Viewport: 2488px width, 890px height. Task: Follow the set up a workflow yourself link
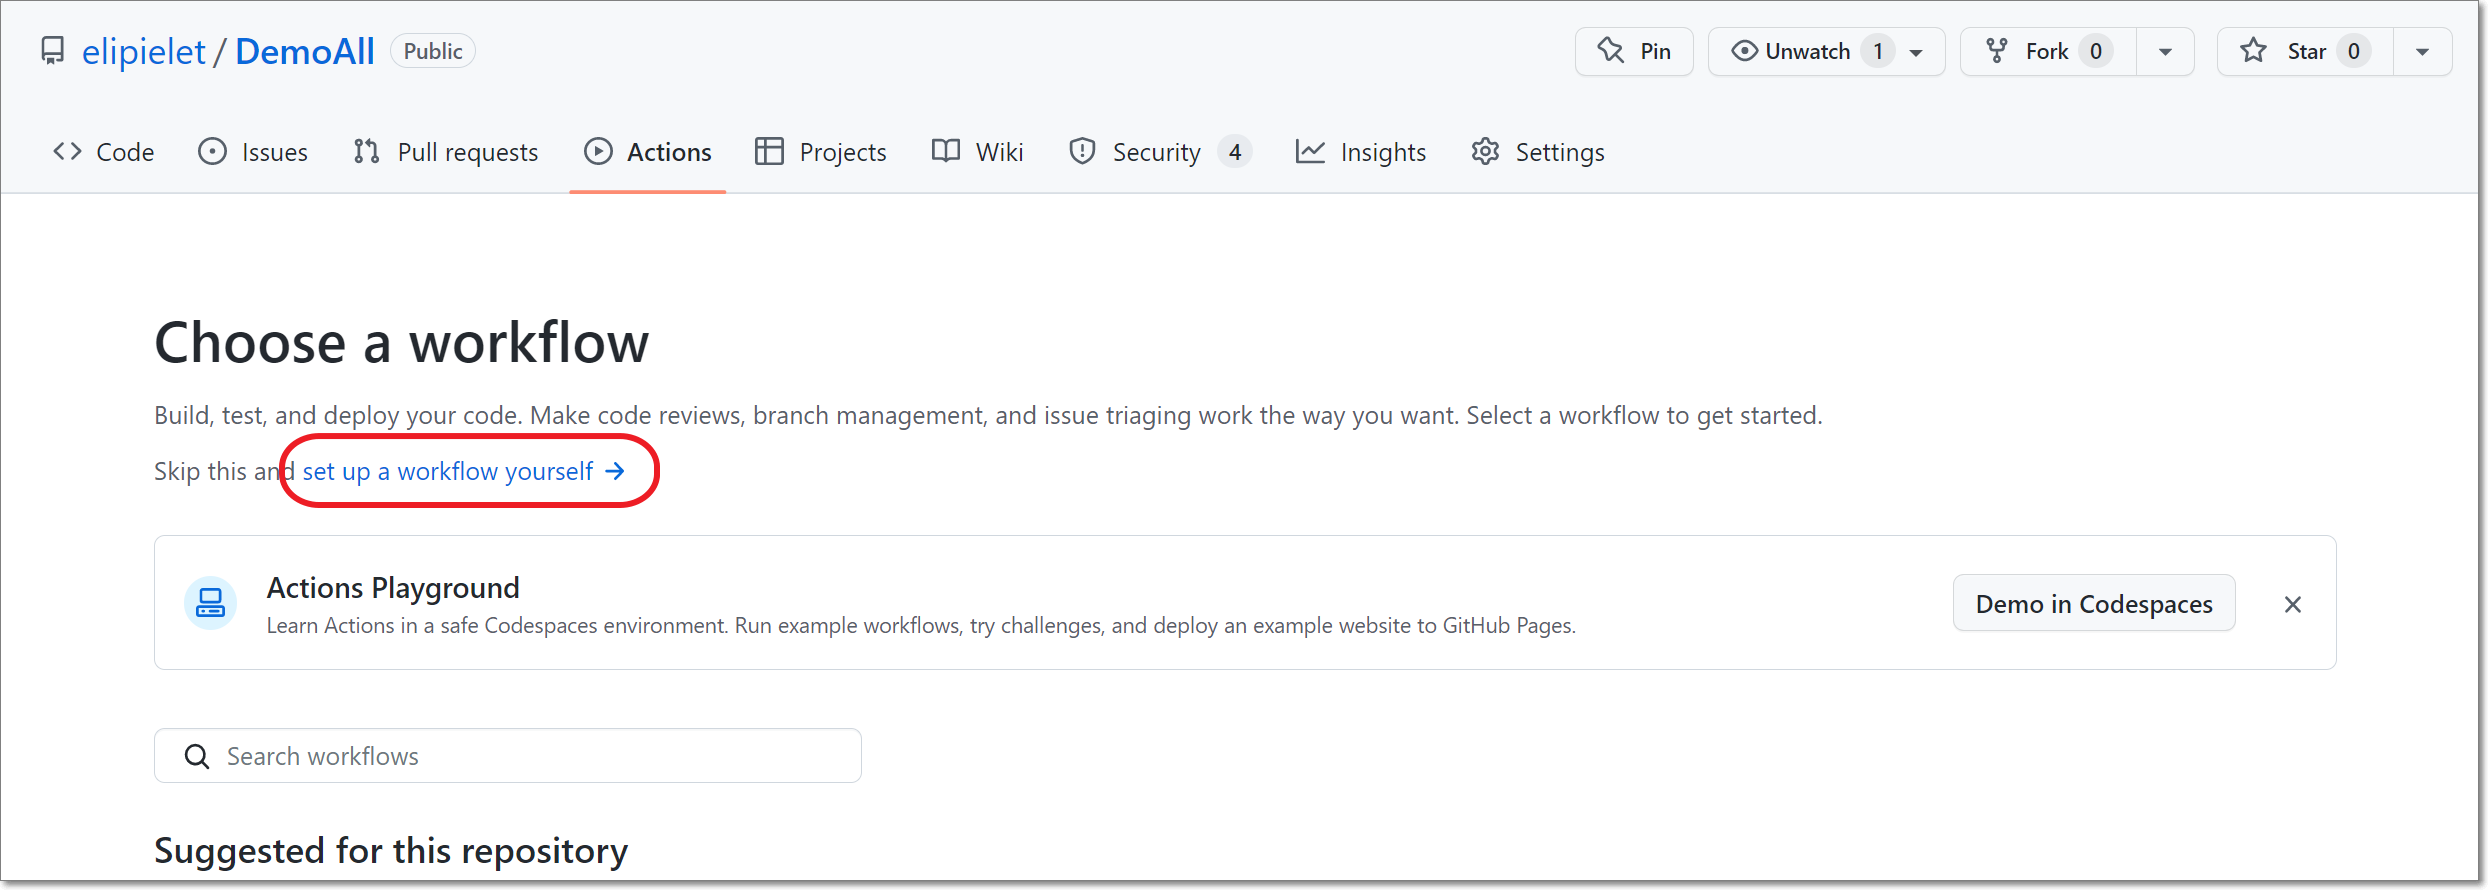464,471
